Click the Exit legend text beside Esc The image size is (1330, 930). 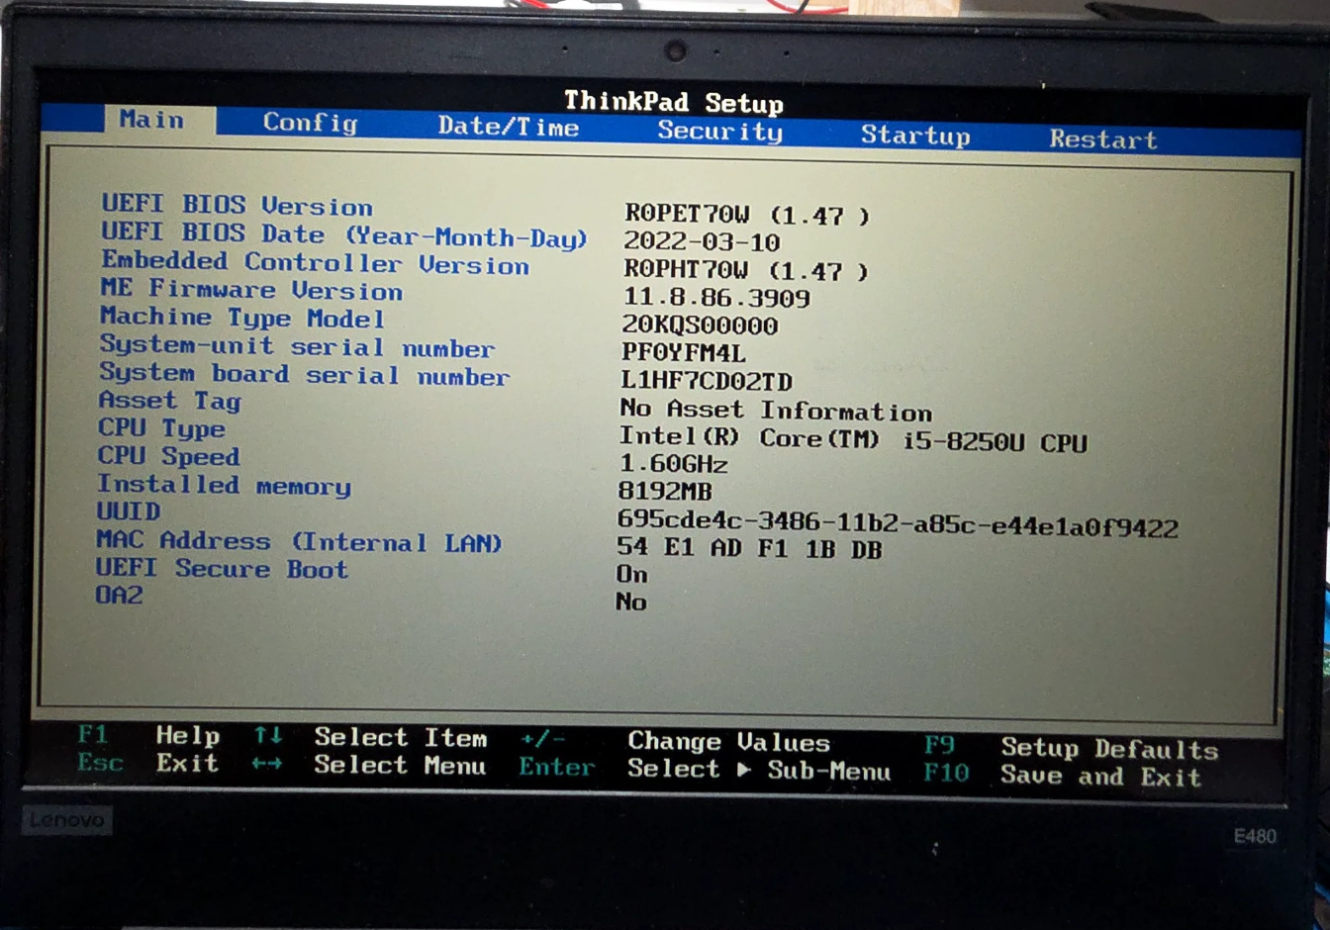(187, 763)
